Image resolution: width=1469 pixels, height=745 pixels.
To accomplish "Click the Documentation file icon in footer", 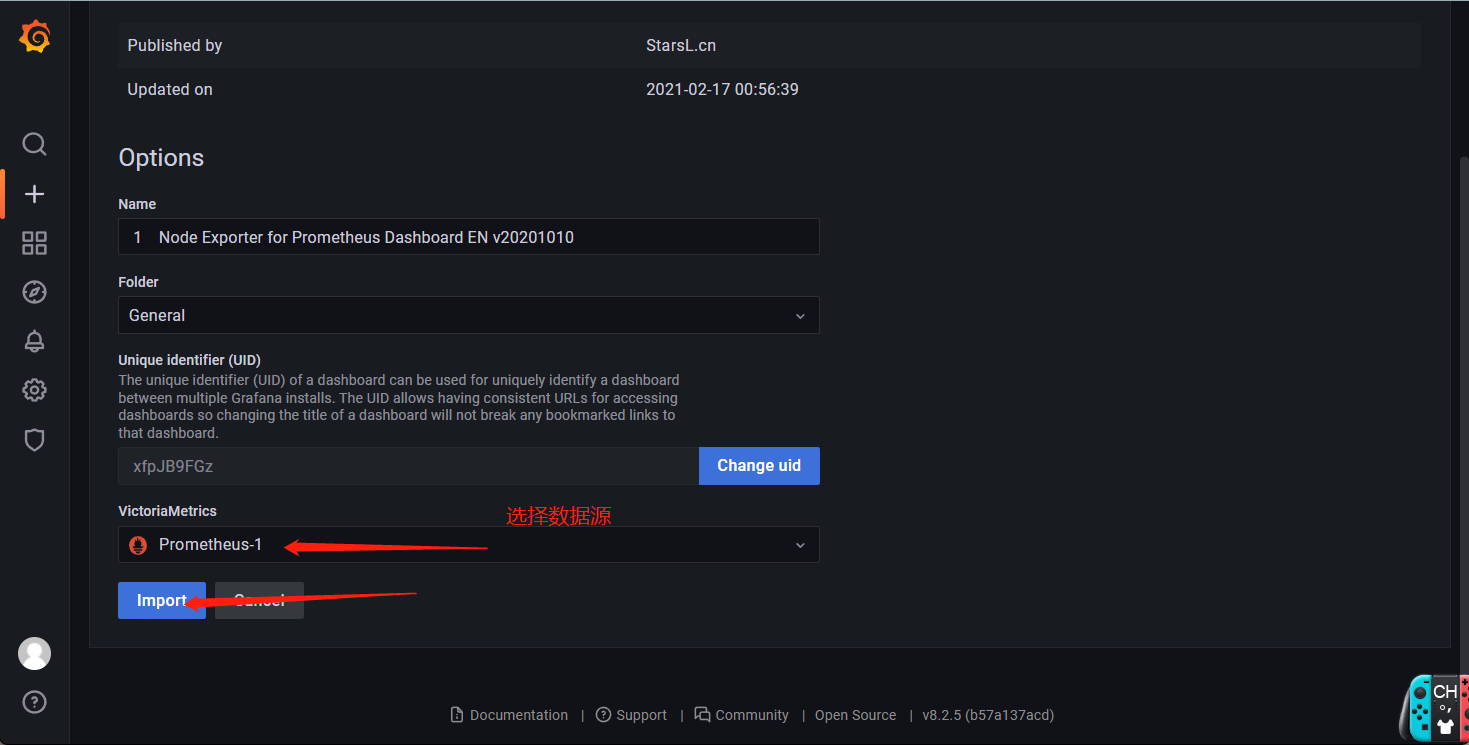I will [x=457, y=715].
